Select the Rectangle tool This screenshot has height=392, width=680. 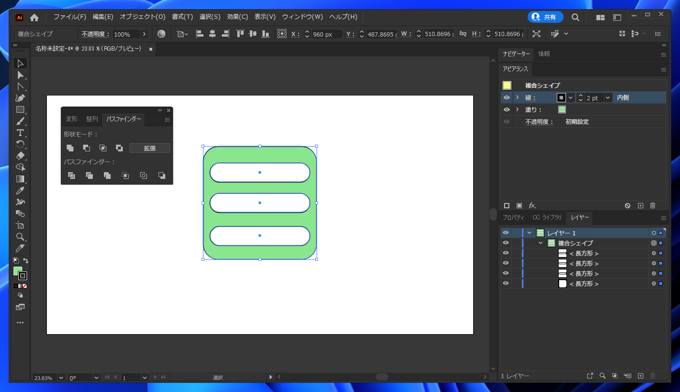coord(20,110)
